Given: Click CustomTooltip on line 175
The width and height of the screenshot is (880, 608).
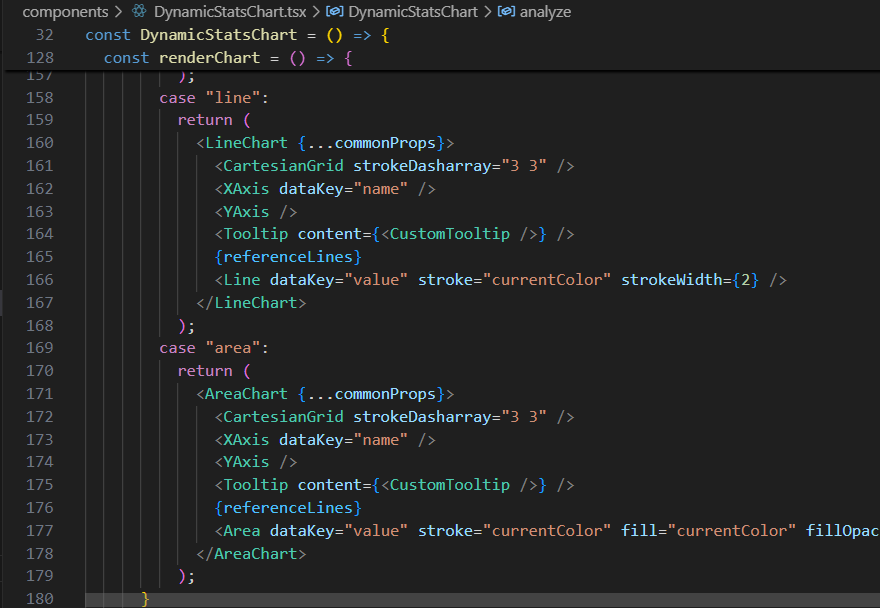Looking at the screenshot, I should click(450, 485).
